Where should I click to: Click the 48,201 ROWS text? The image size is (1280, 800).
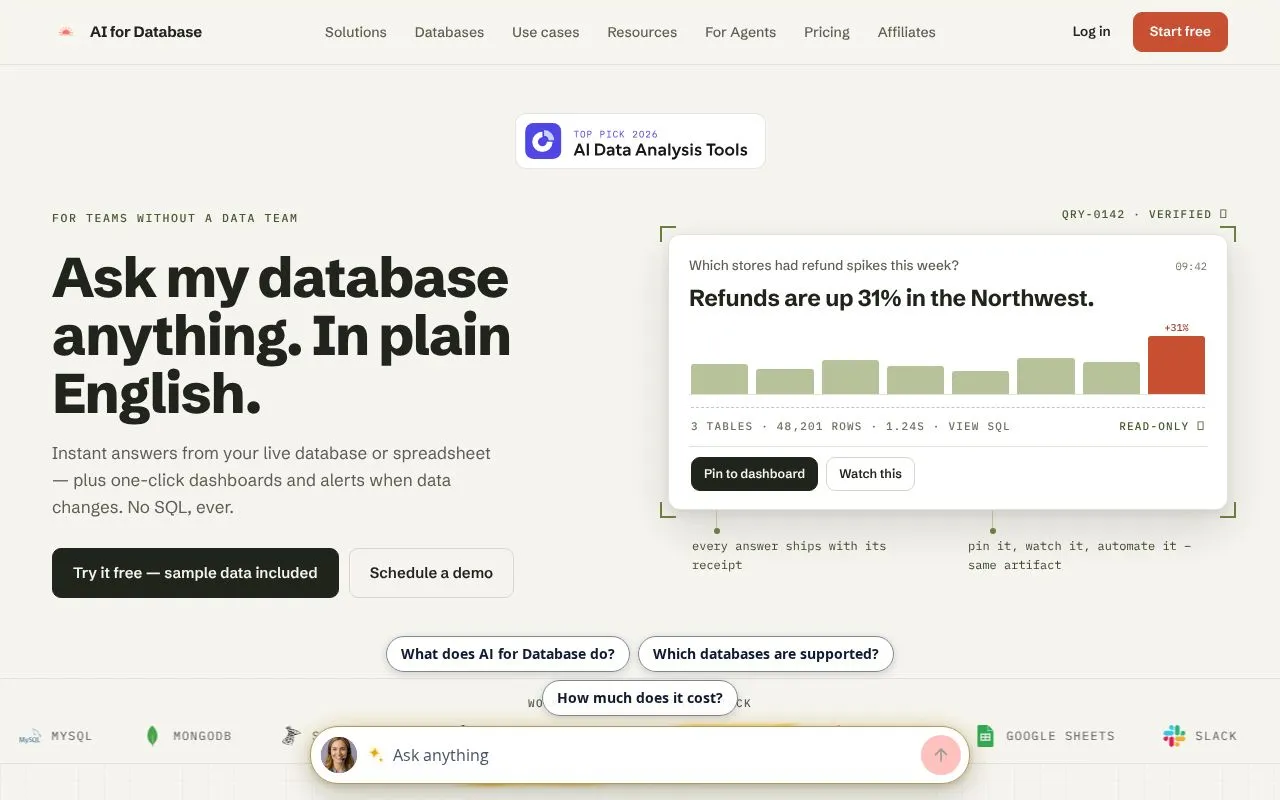[x=819, y=426]
